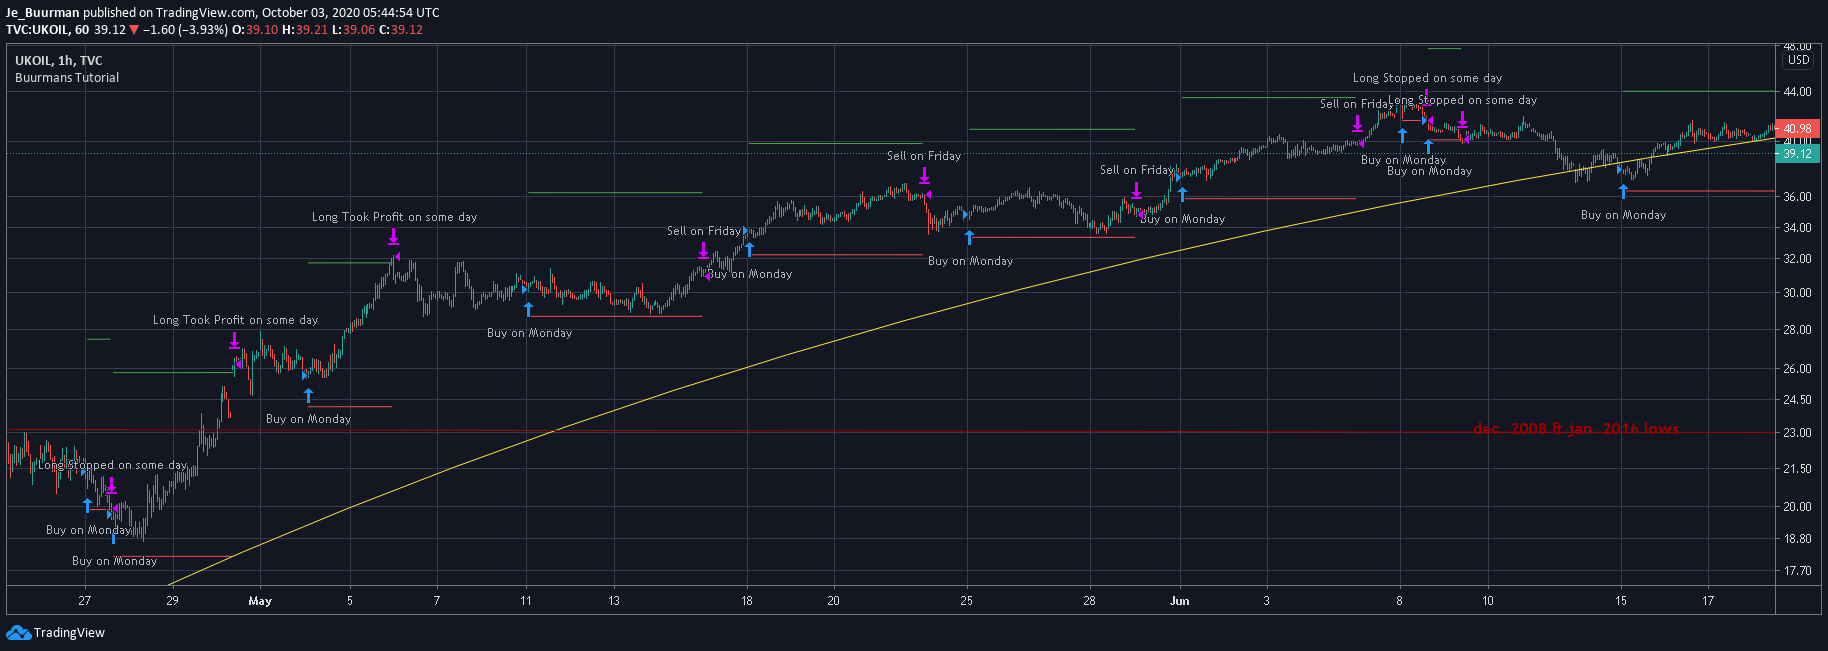
Task: Click the 26.00 price axis label
Action: point(1798,369)
